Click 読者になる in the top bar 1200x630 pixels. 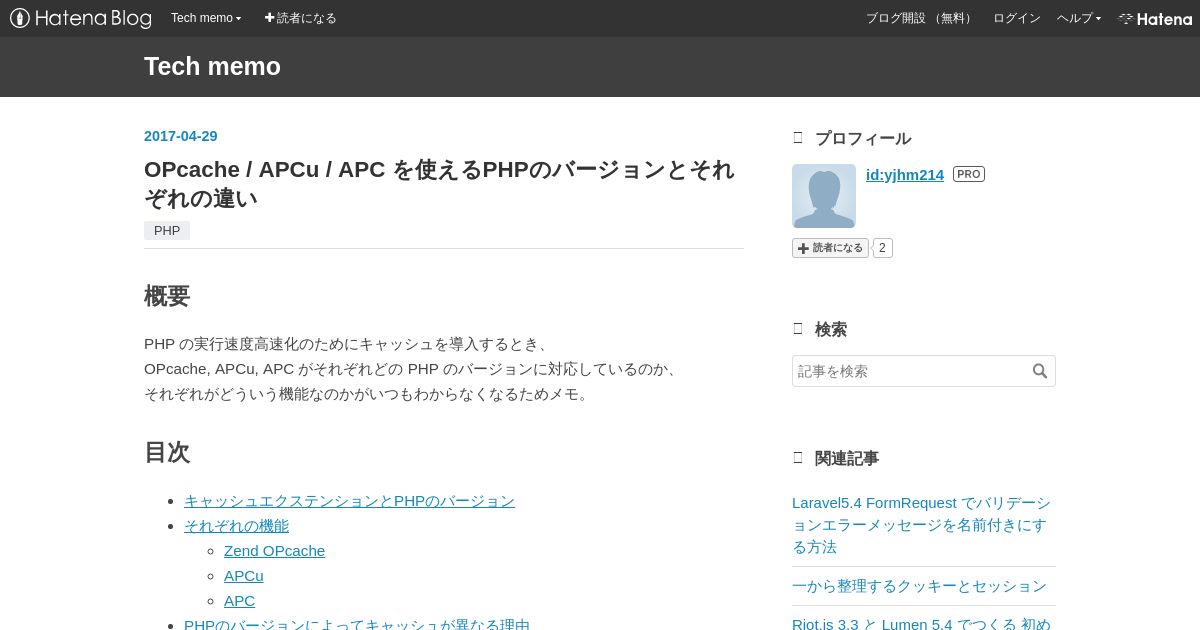300,18
